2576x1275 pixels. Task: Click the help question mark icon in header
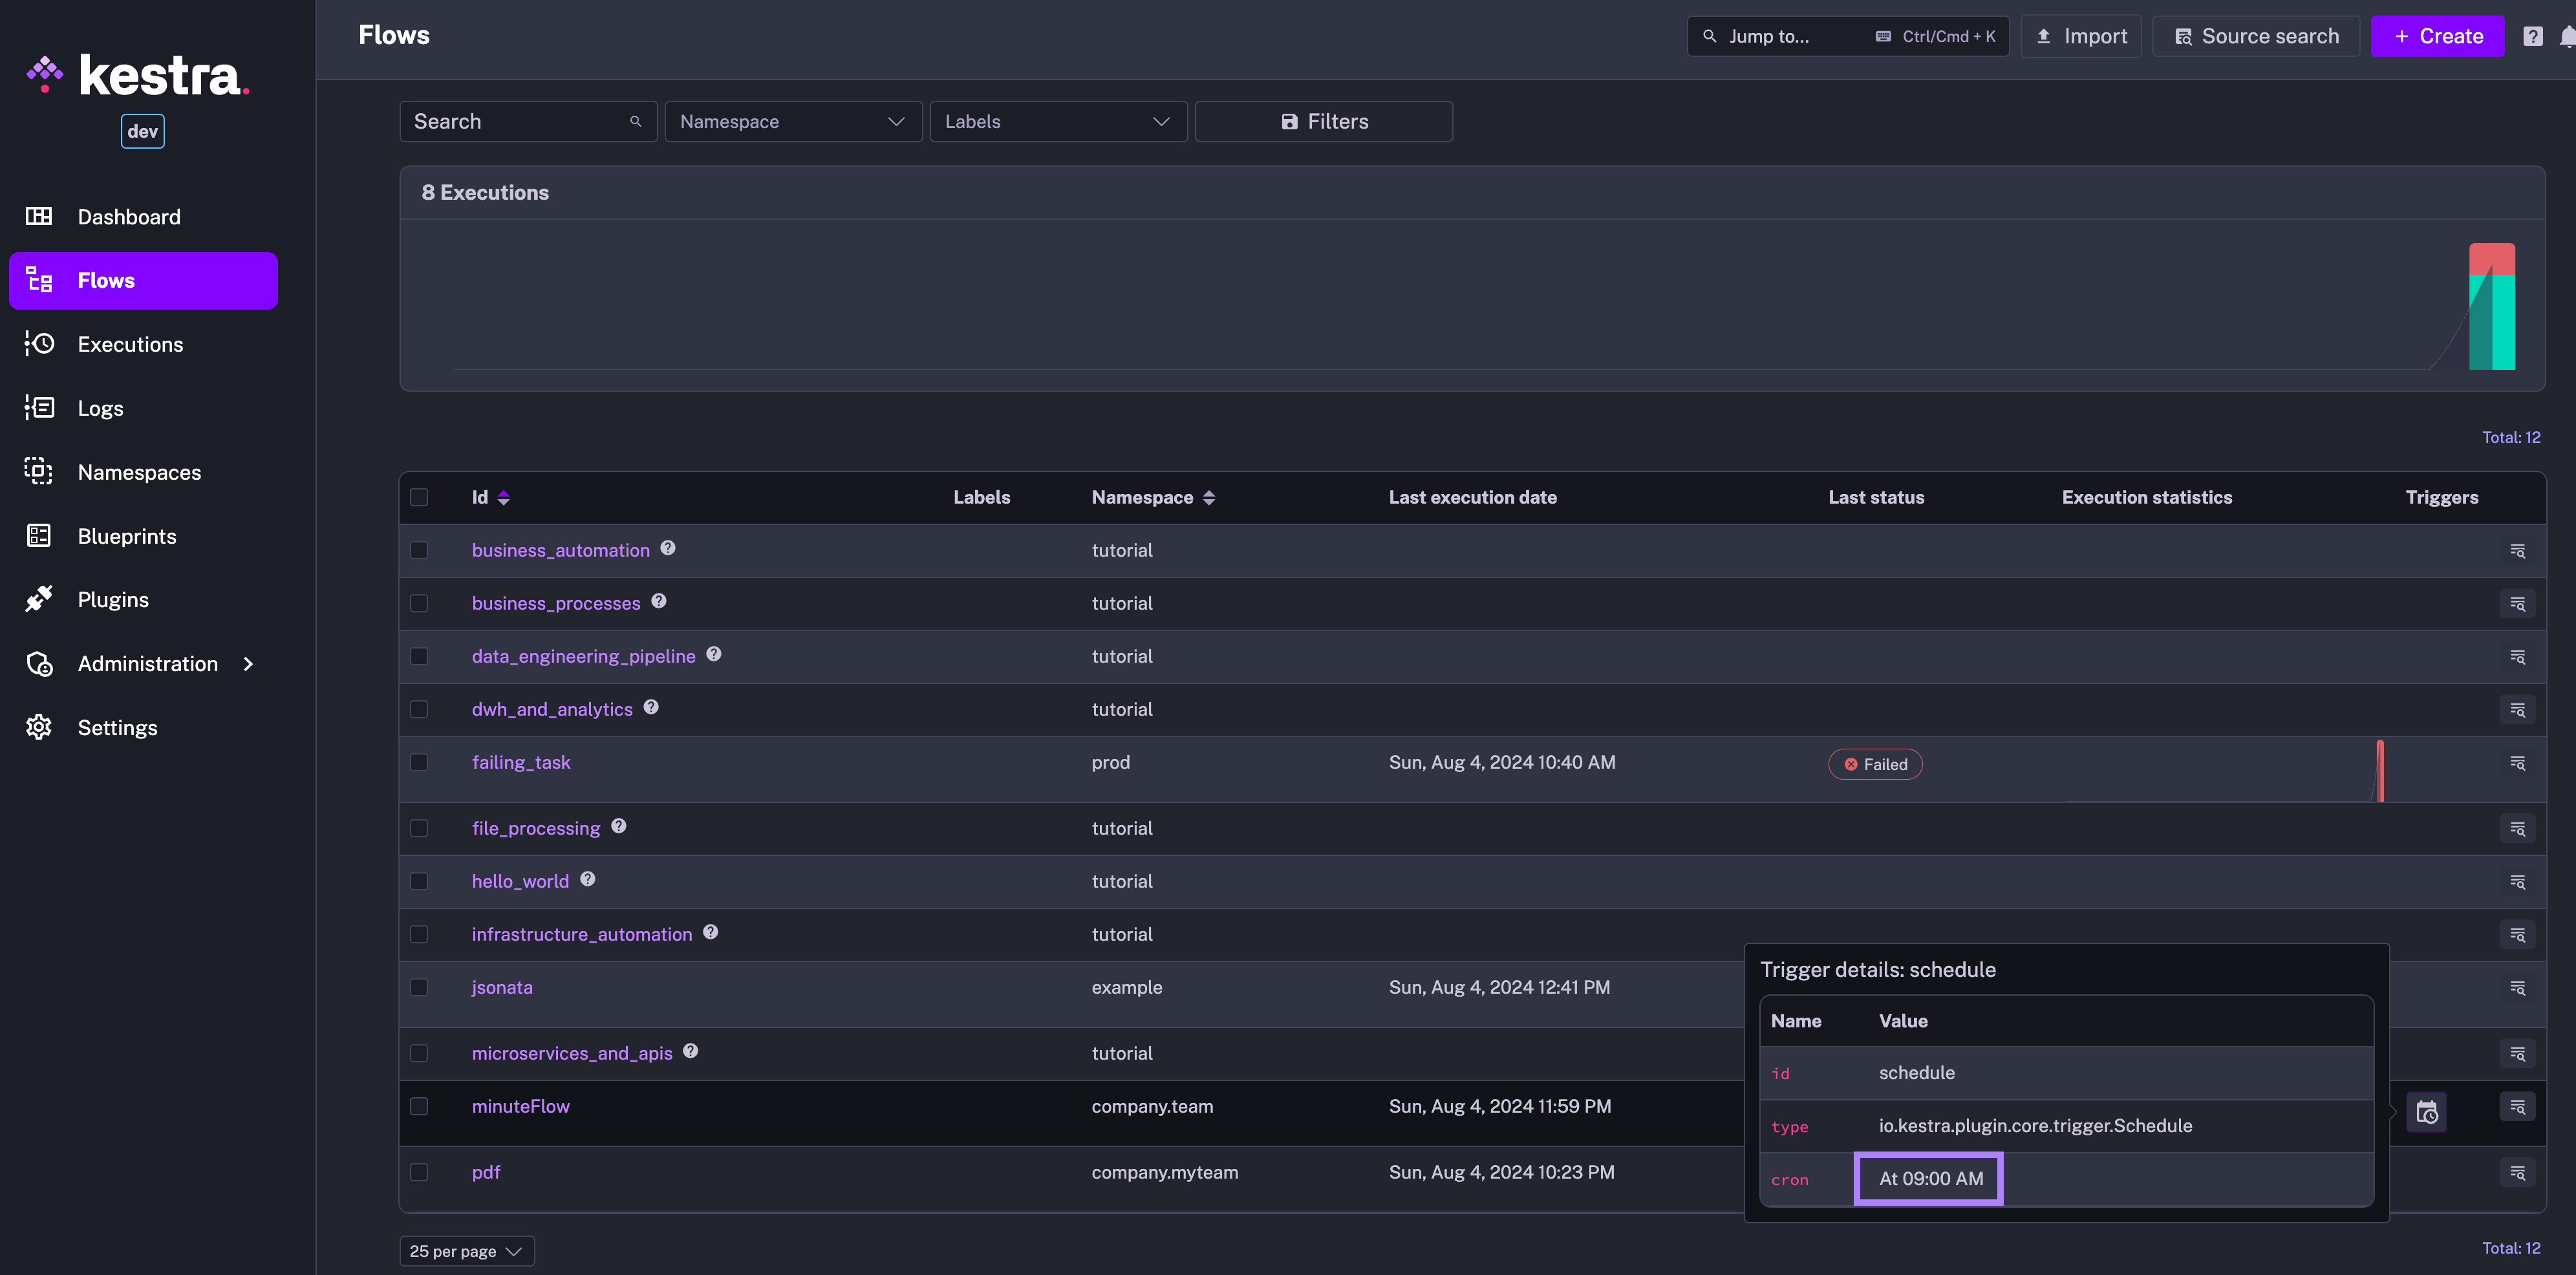pos(2532,36)
